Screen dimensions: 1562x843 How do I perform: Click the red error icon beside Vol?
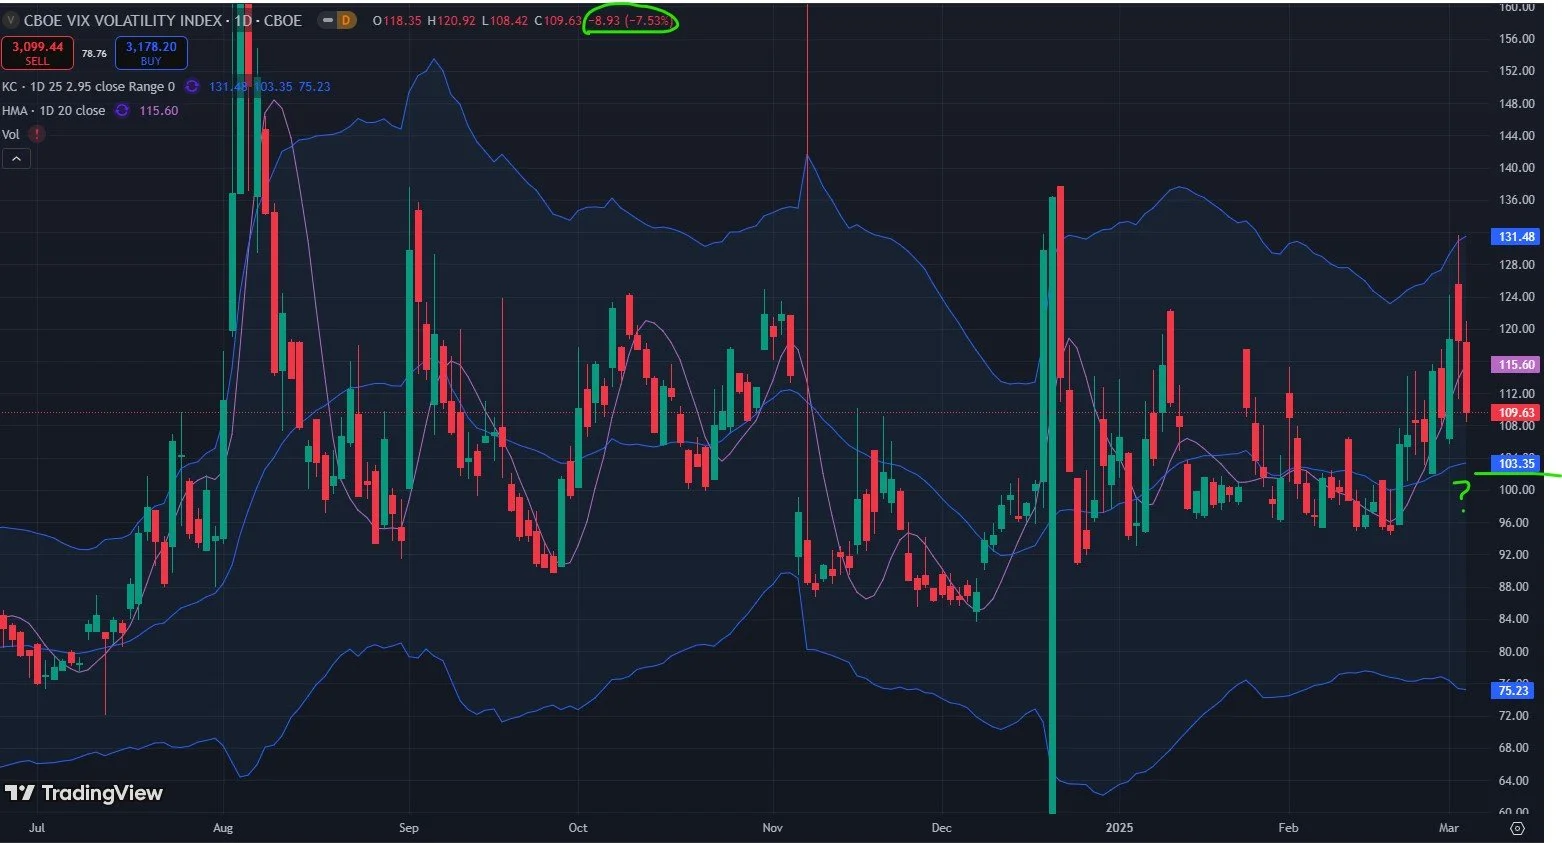(x=37, y=134)
